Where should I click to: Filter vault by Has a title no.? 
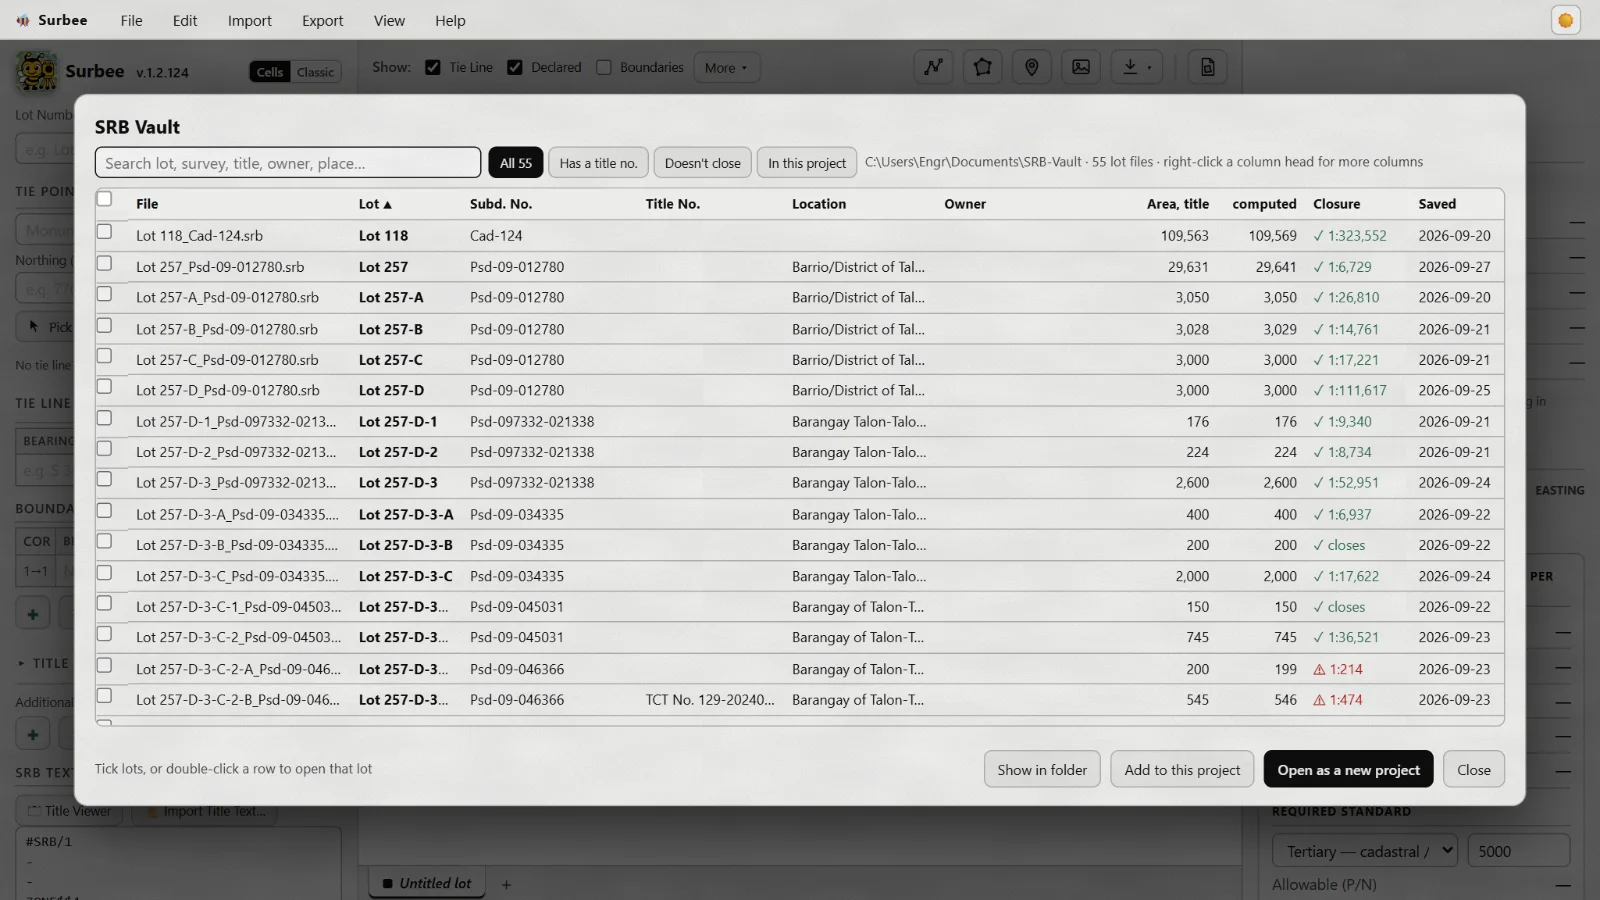click(598, 163)
